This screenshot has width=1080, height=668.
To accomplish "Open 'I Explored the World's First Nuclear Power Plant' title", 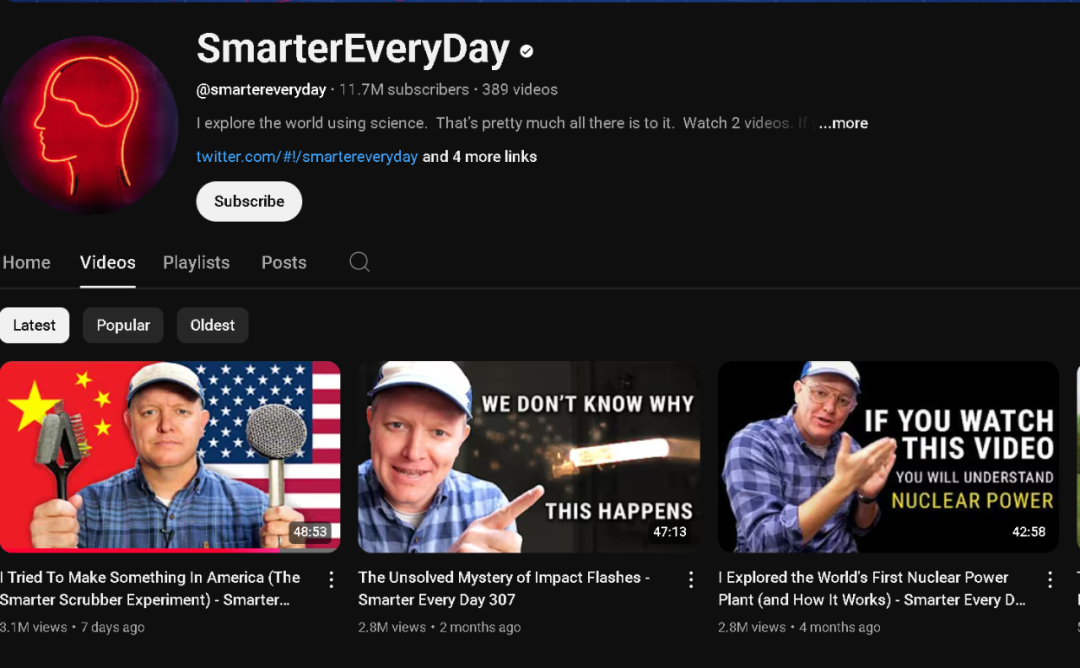I will coord(872,588).
